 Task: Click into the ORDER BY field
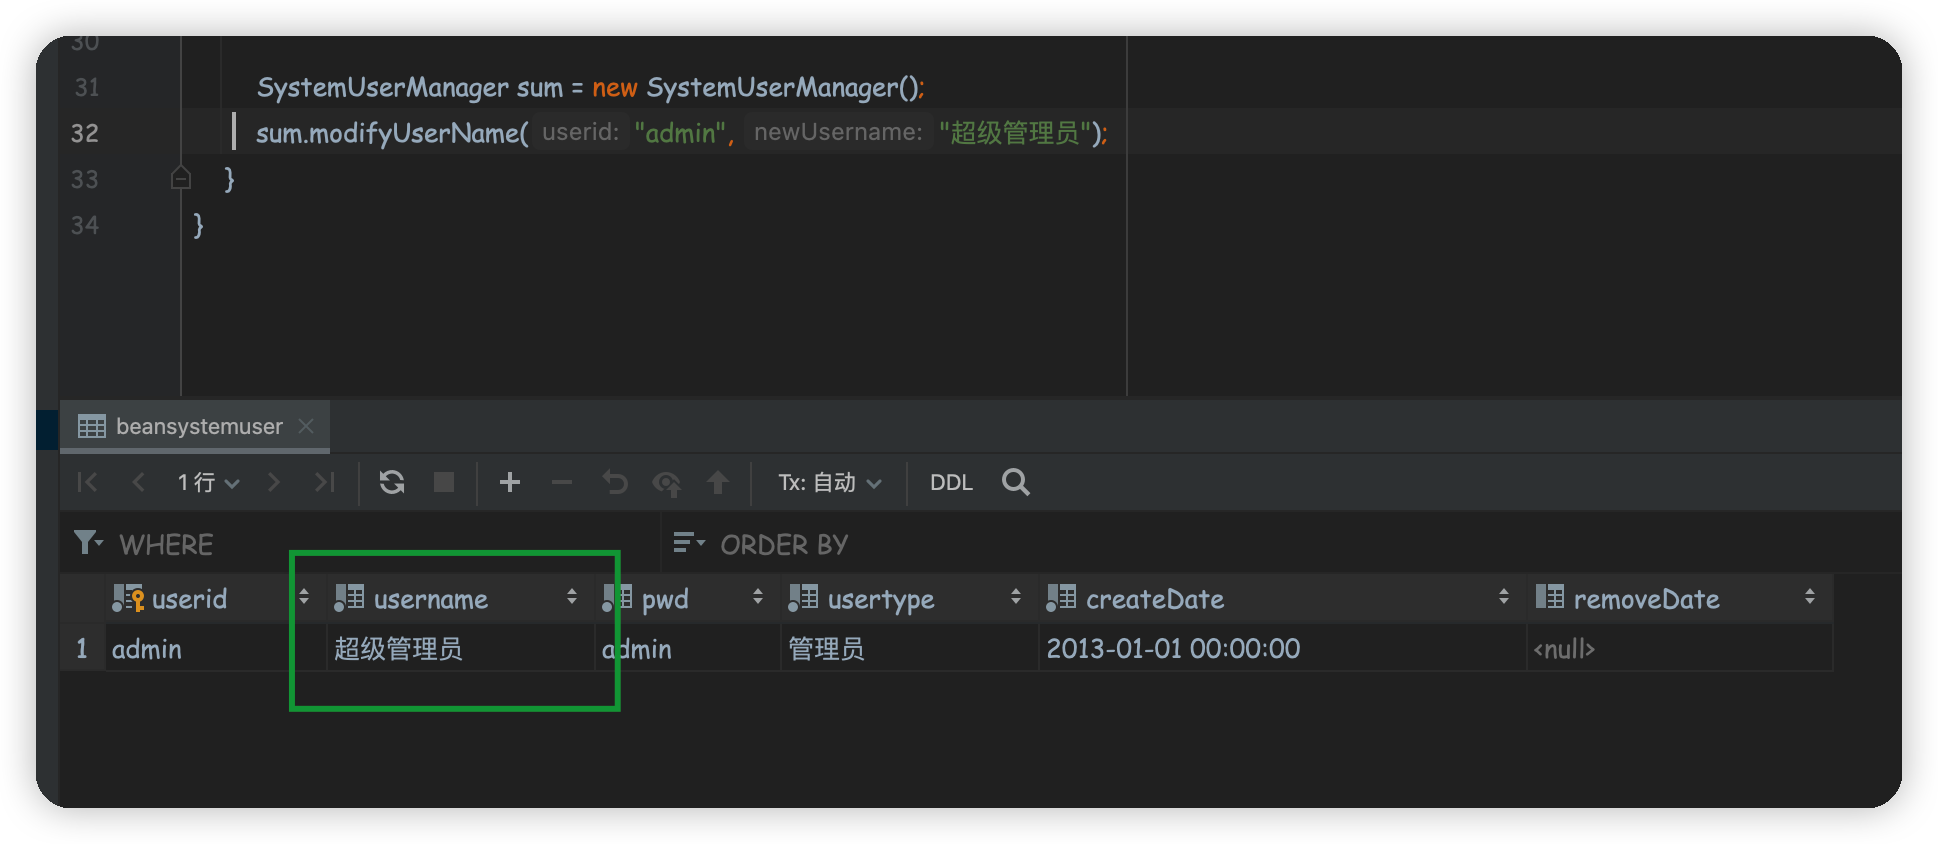tap(1280, 544)
